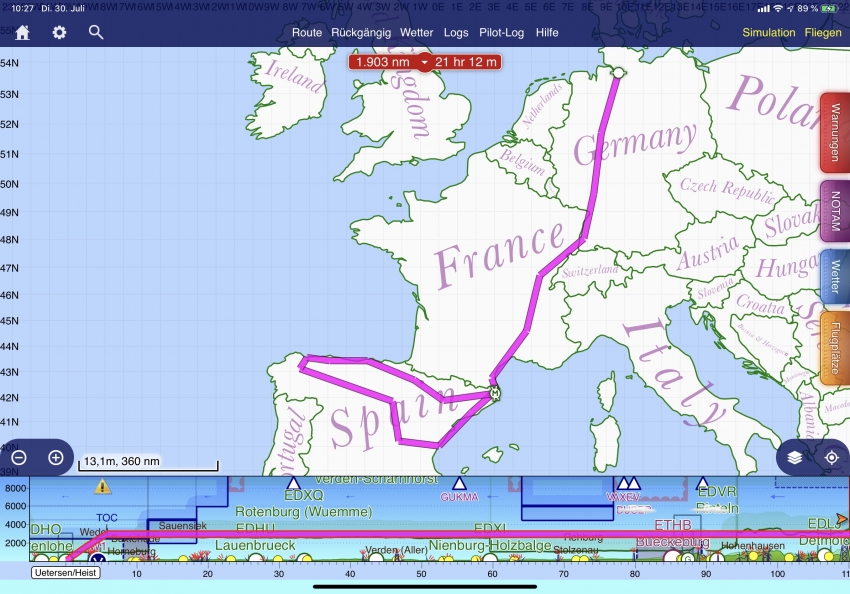Tap the "Switzerland" label on the map
The height and width of the screenshot is (594, 850).
tap(590, 270)
